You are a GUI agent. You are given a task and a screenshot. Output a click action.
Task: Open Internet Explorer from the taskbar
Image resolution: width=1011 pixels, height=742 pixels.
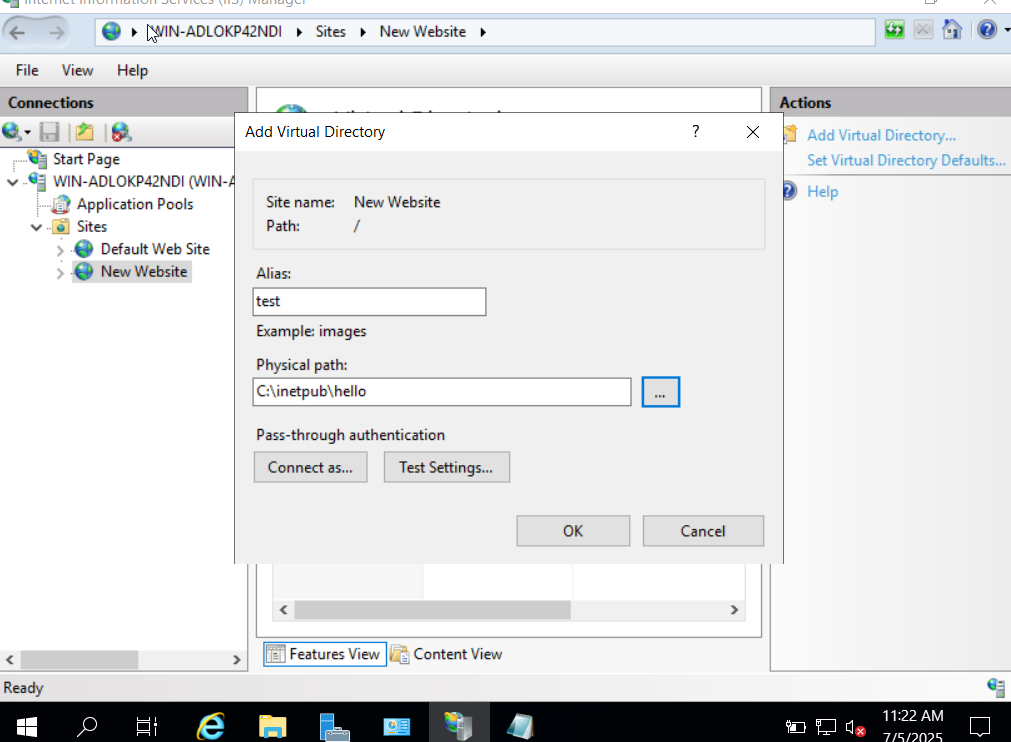coord(211,725)
